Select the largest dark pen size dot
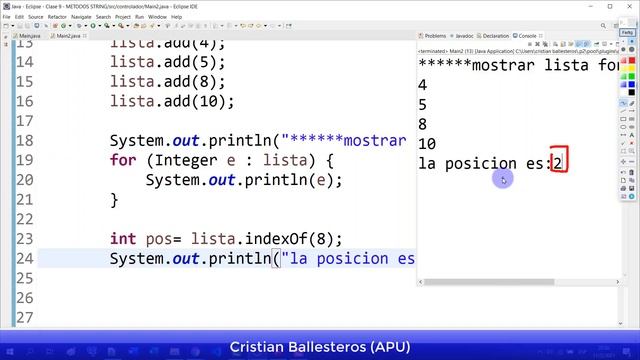Image resolution: width=640 pixels, height=360 pixels. point(632,49)
